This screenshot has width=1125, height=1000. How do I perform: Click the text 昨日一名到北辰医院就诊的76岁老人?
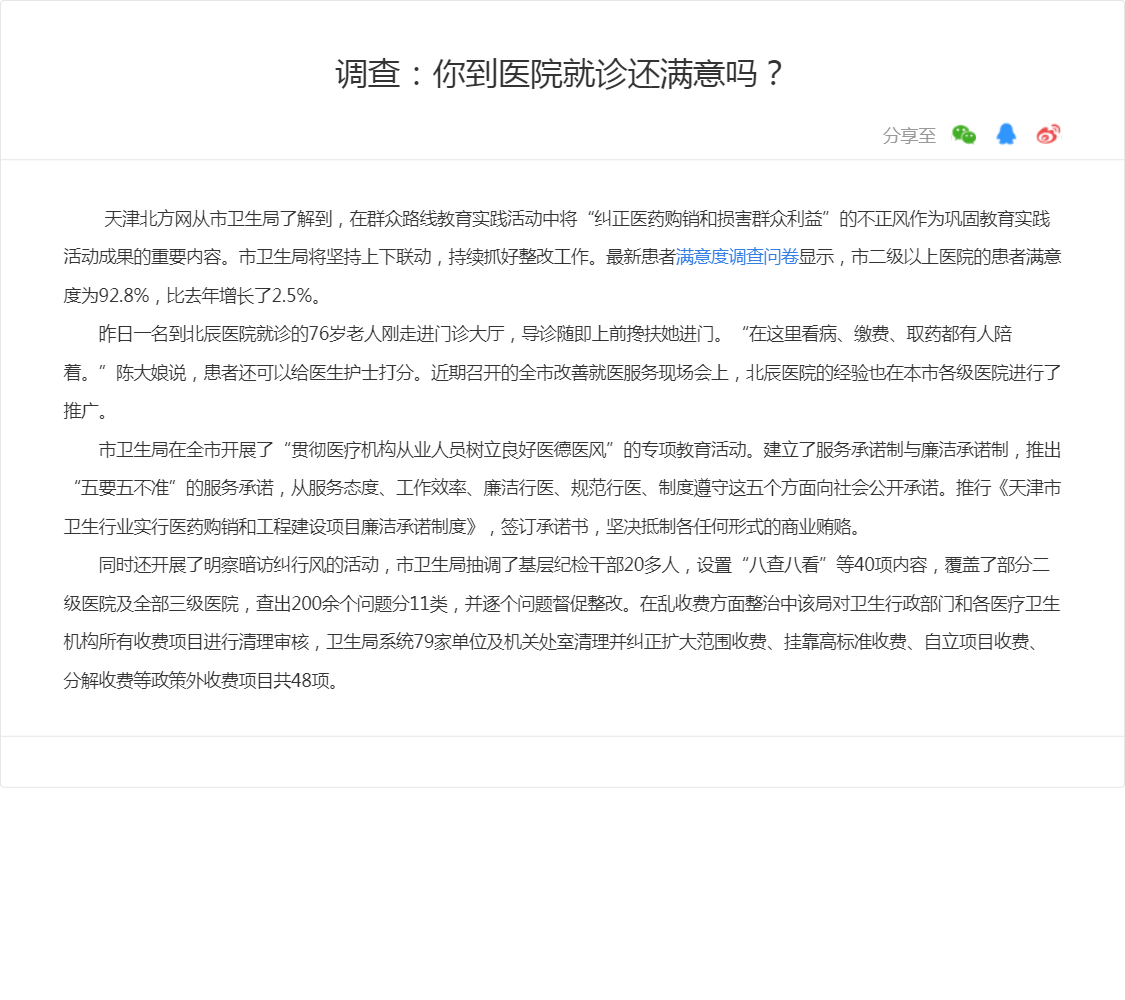pos(241,334)
